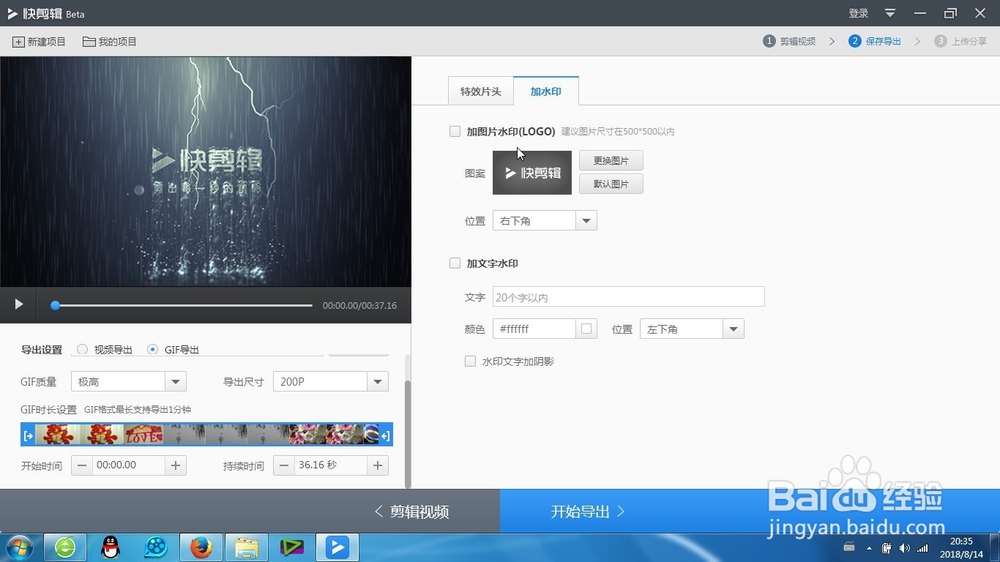Open the Windows Start menu
Image resolution: width=1000 pixels, height=562 pixels.
(x=18, y=547)
